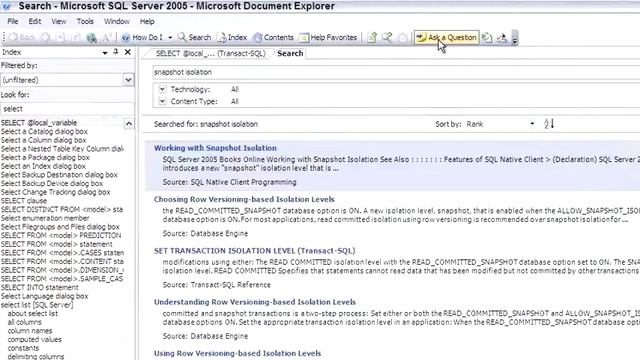Toggle auto-hide pin on Index panel
This screenshot has width=640, height=360.
tap(116, 52)
